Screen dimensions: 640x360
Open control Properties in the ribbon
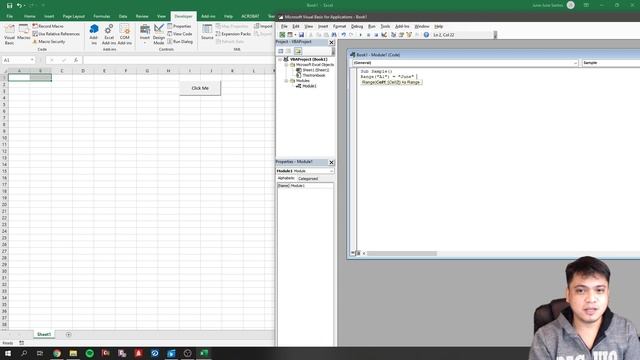[179, 26]
